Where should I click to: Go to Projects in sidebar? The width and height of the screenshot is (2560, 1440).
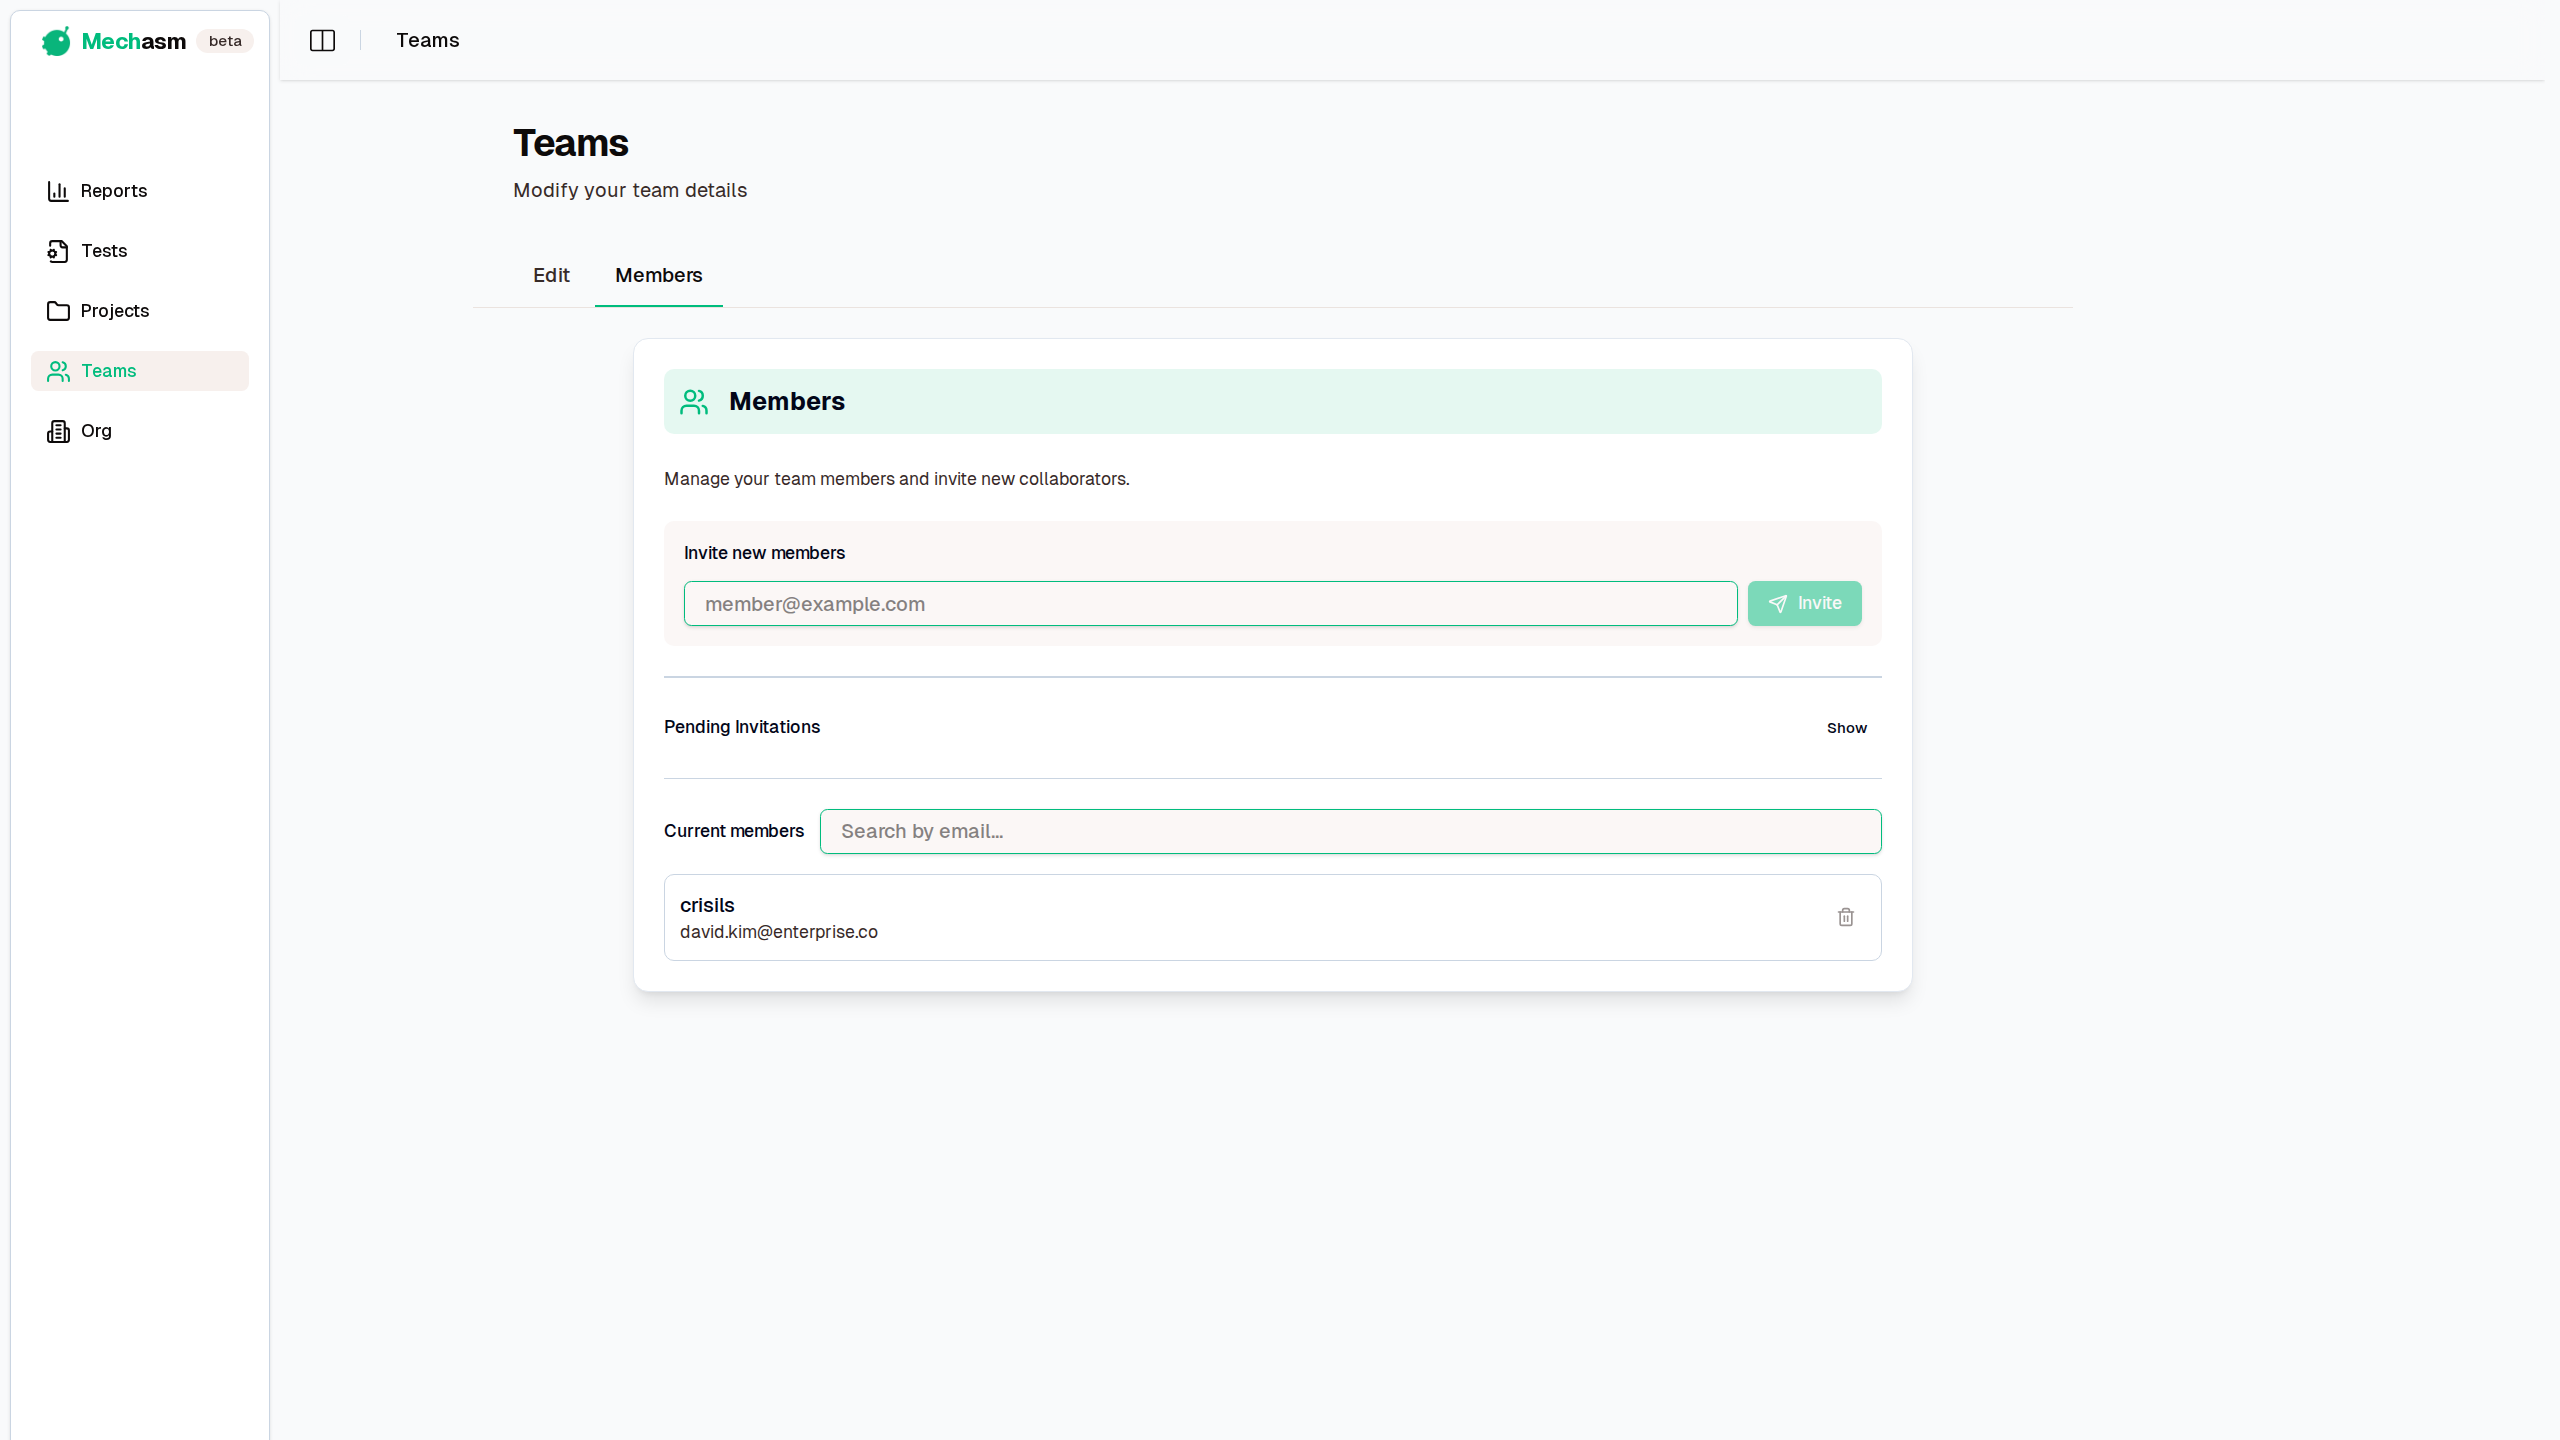tap(115, 311)
